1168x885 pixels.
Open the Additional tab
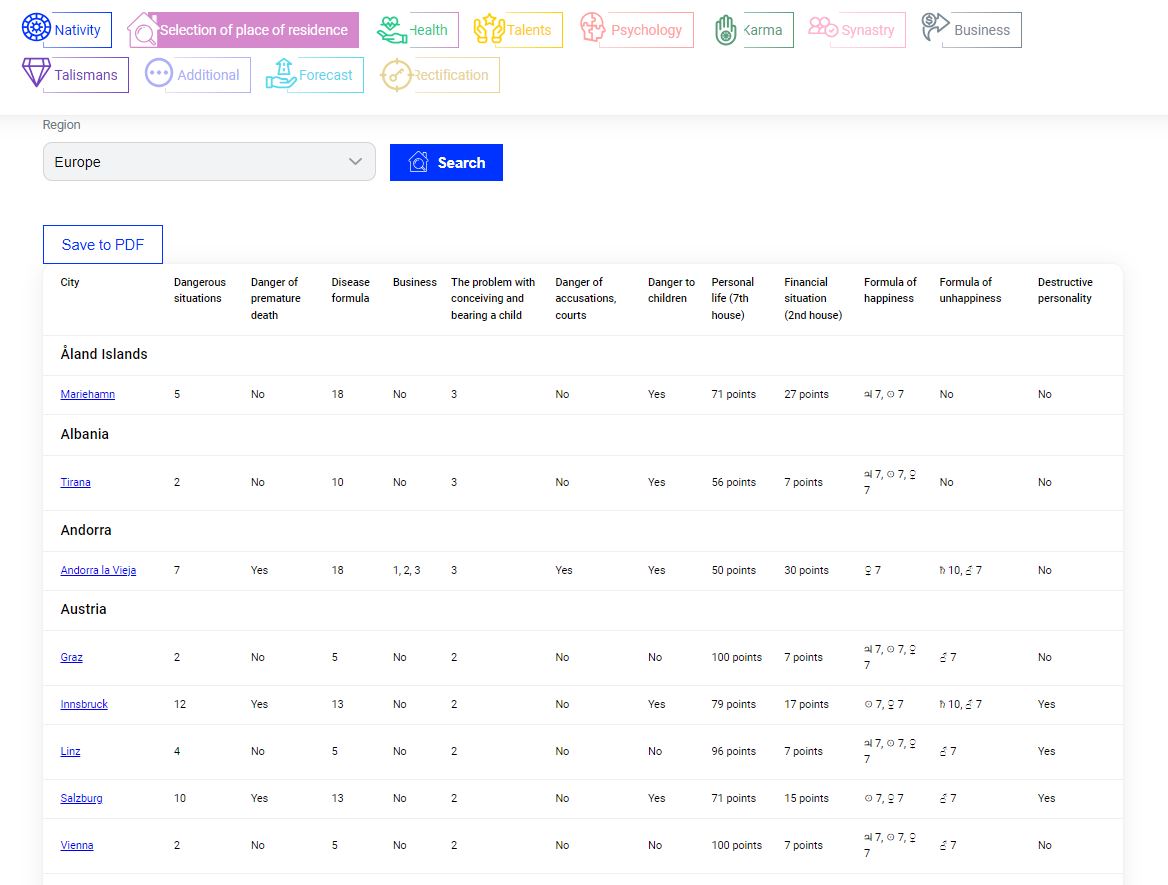coord(208,75)
